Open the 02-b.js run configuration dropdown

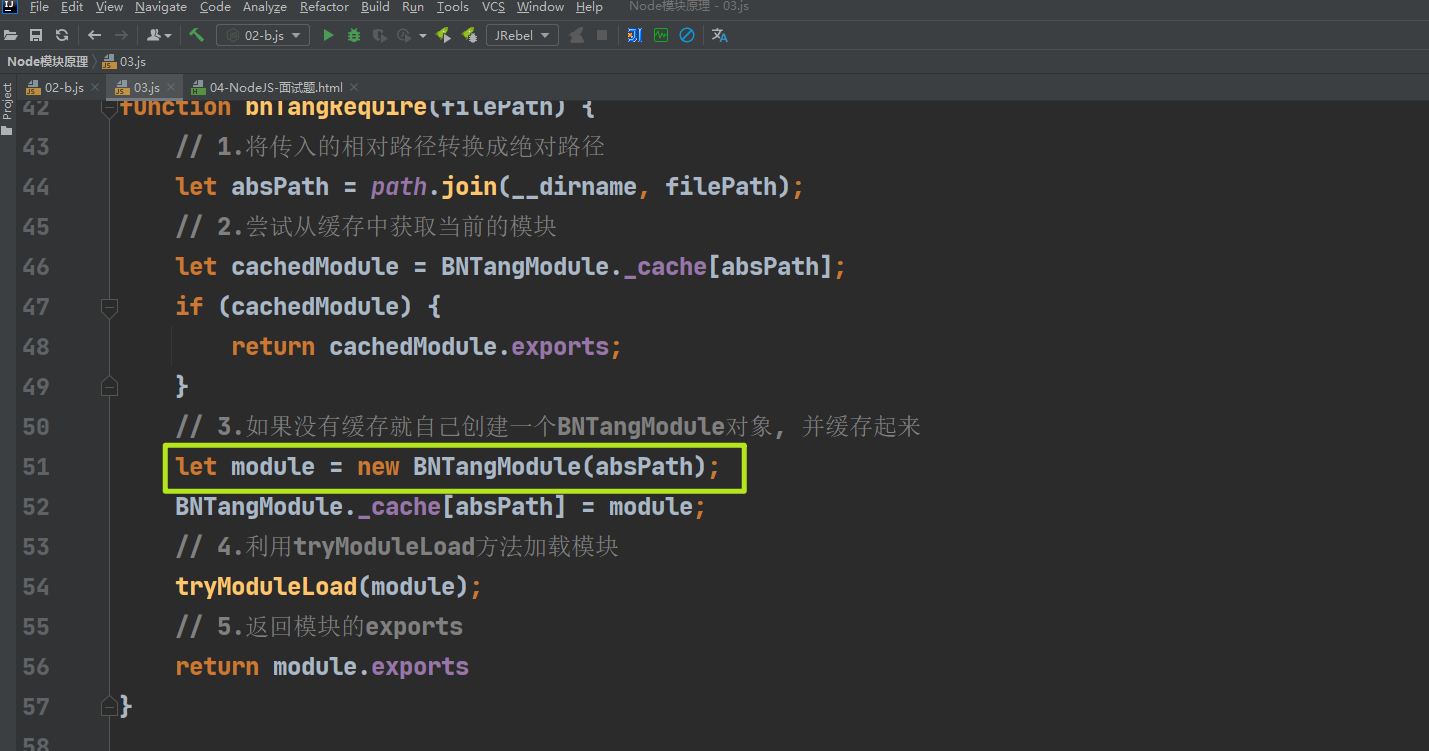(x=263, y=35)
